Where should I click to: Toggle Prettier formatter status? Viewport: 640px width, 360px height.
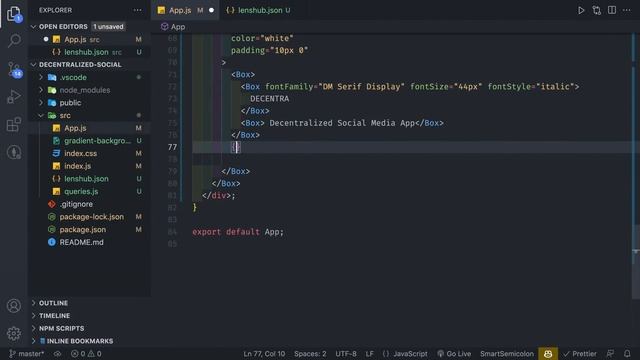580,354
